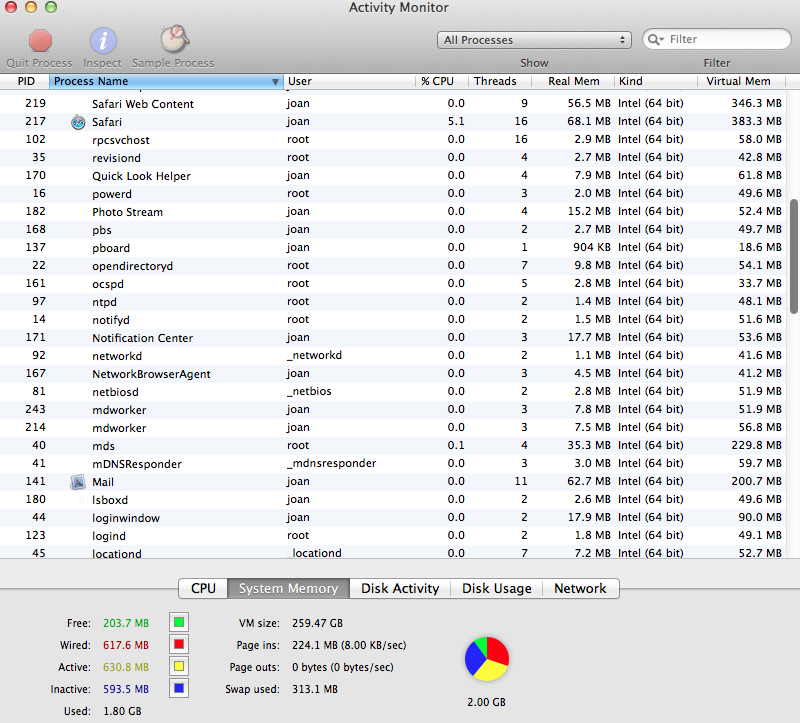
Task: Click the yellow Active memory color swatch
Action: click(x=179, y=666)
